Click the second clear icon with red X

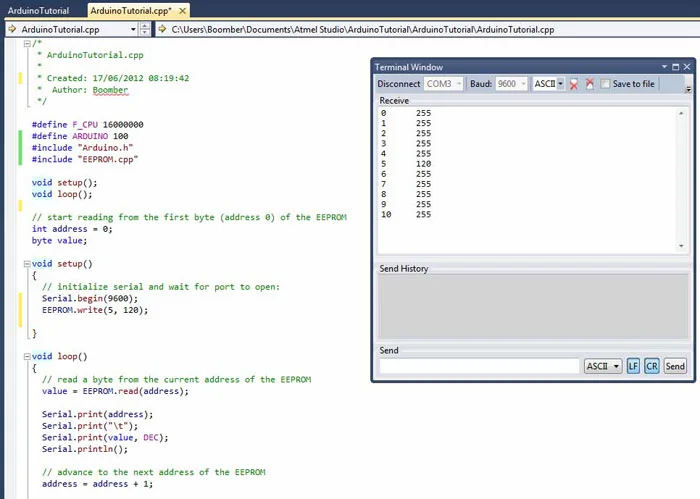pos(590,83)
